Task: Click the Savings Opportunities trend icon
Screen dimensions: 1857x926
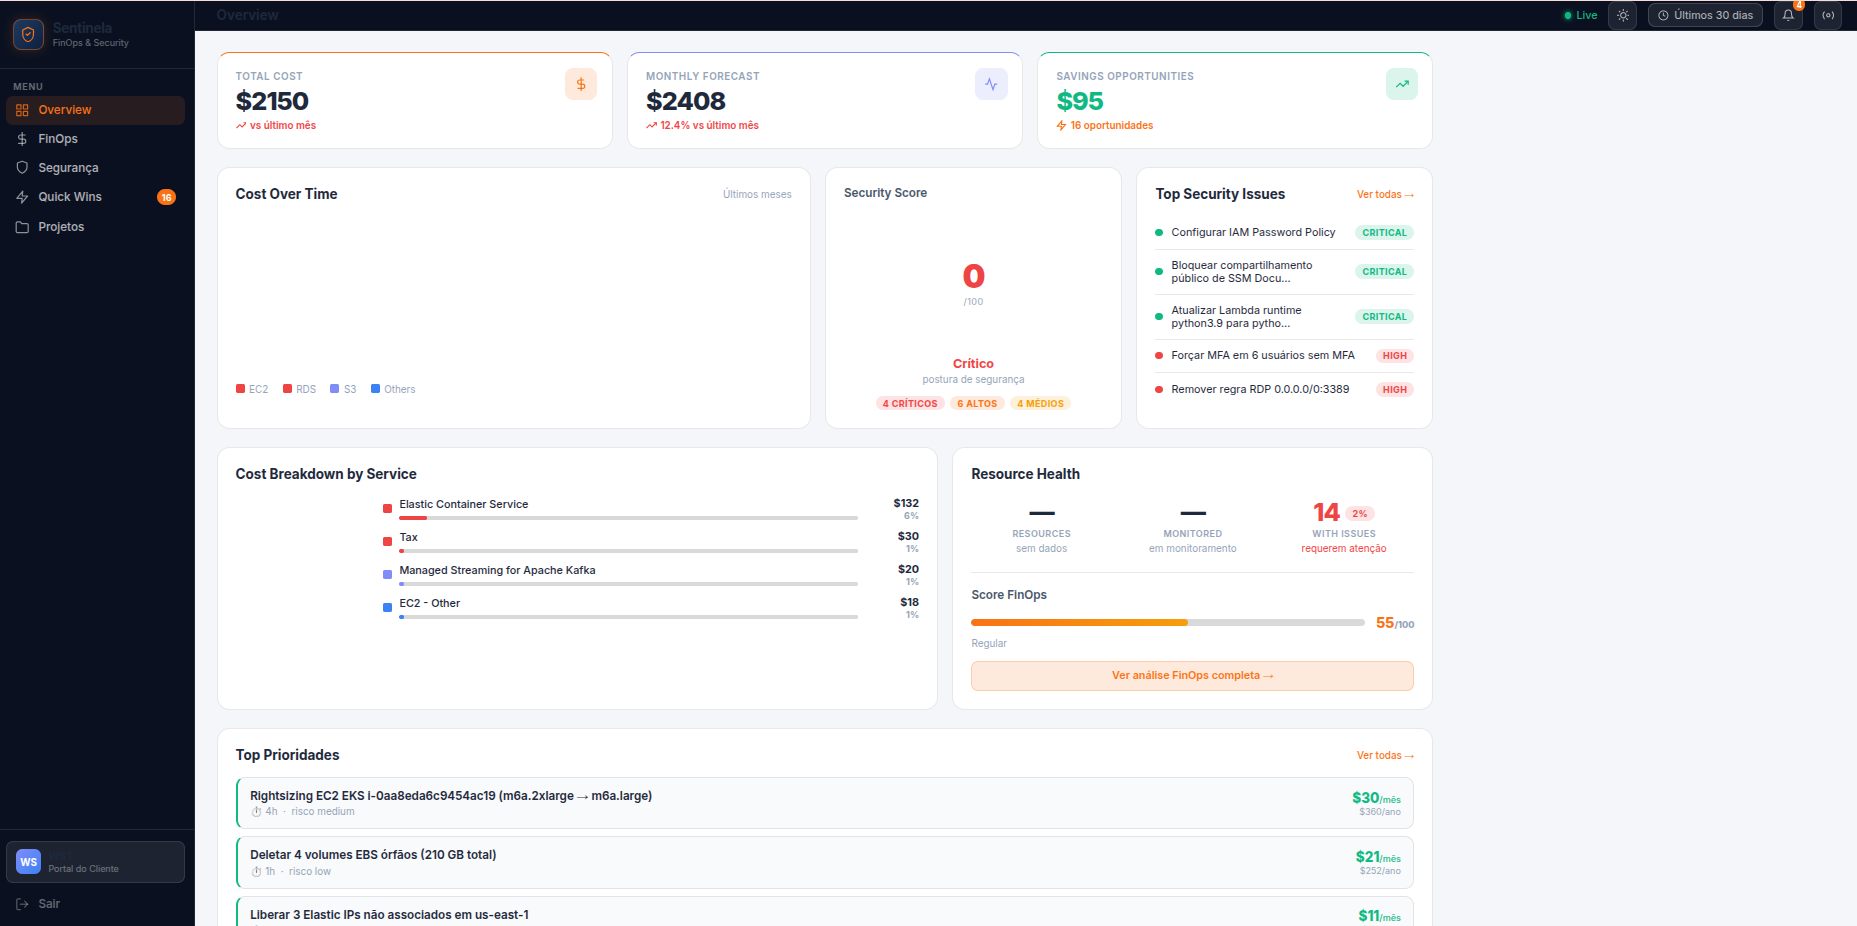Action: [1402, 84]
